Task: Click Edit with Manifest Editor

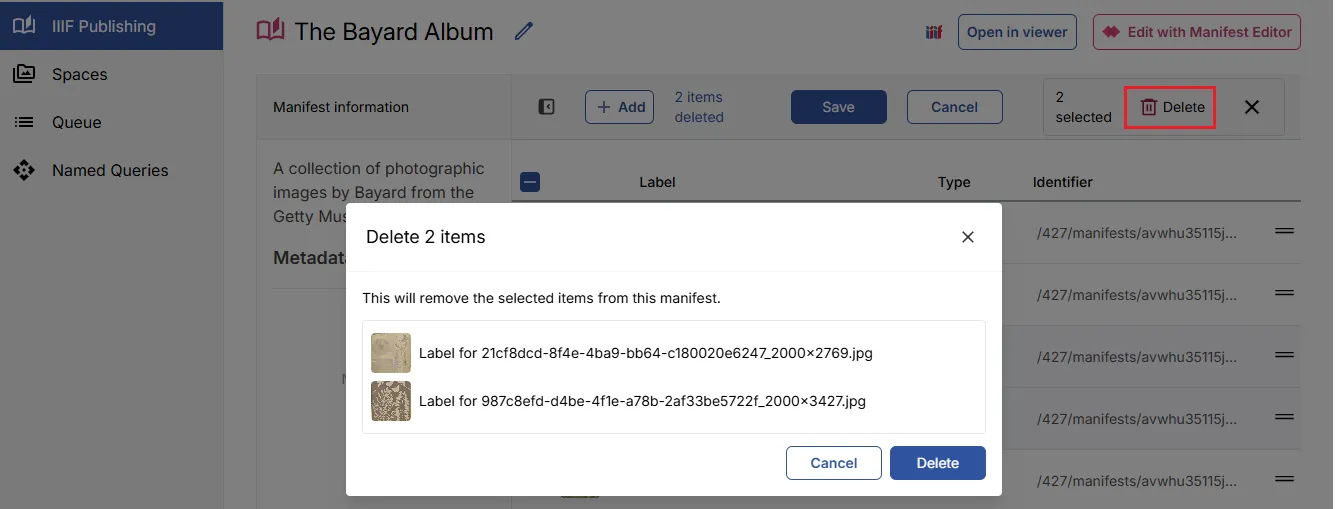Action: point(1196,32)
